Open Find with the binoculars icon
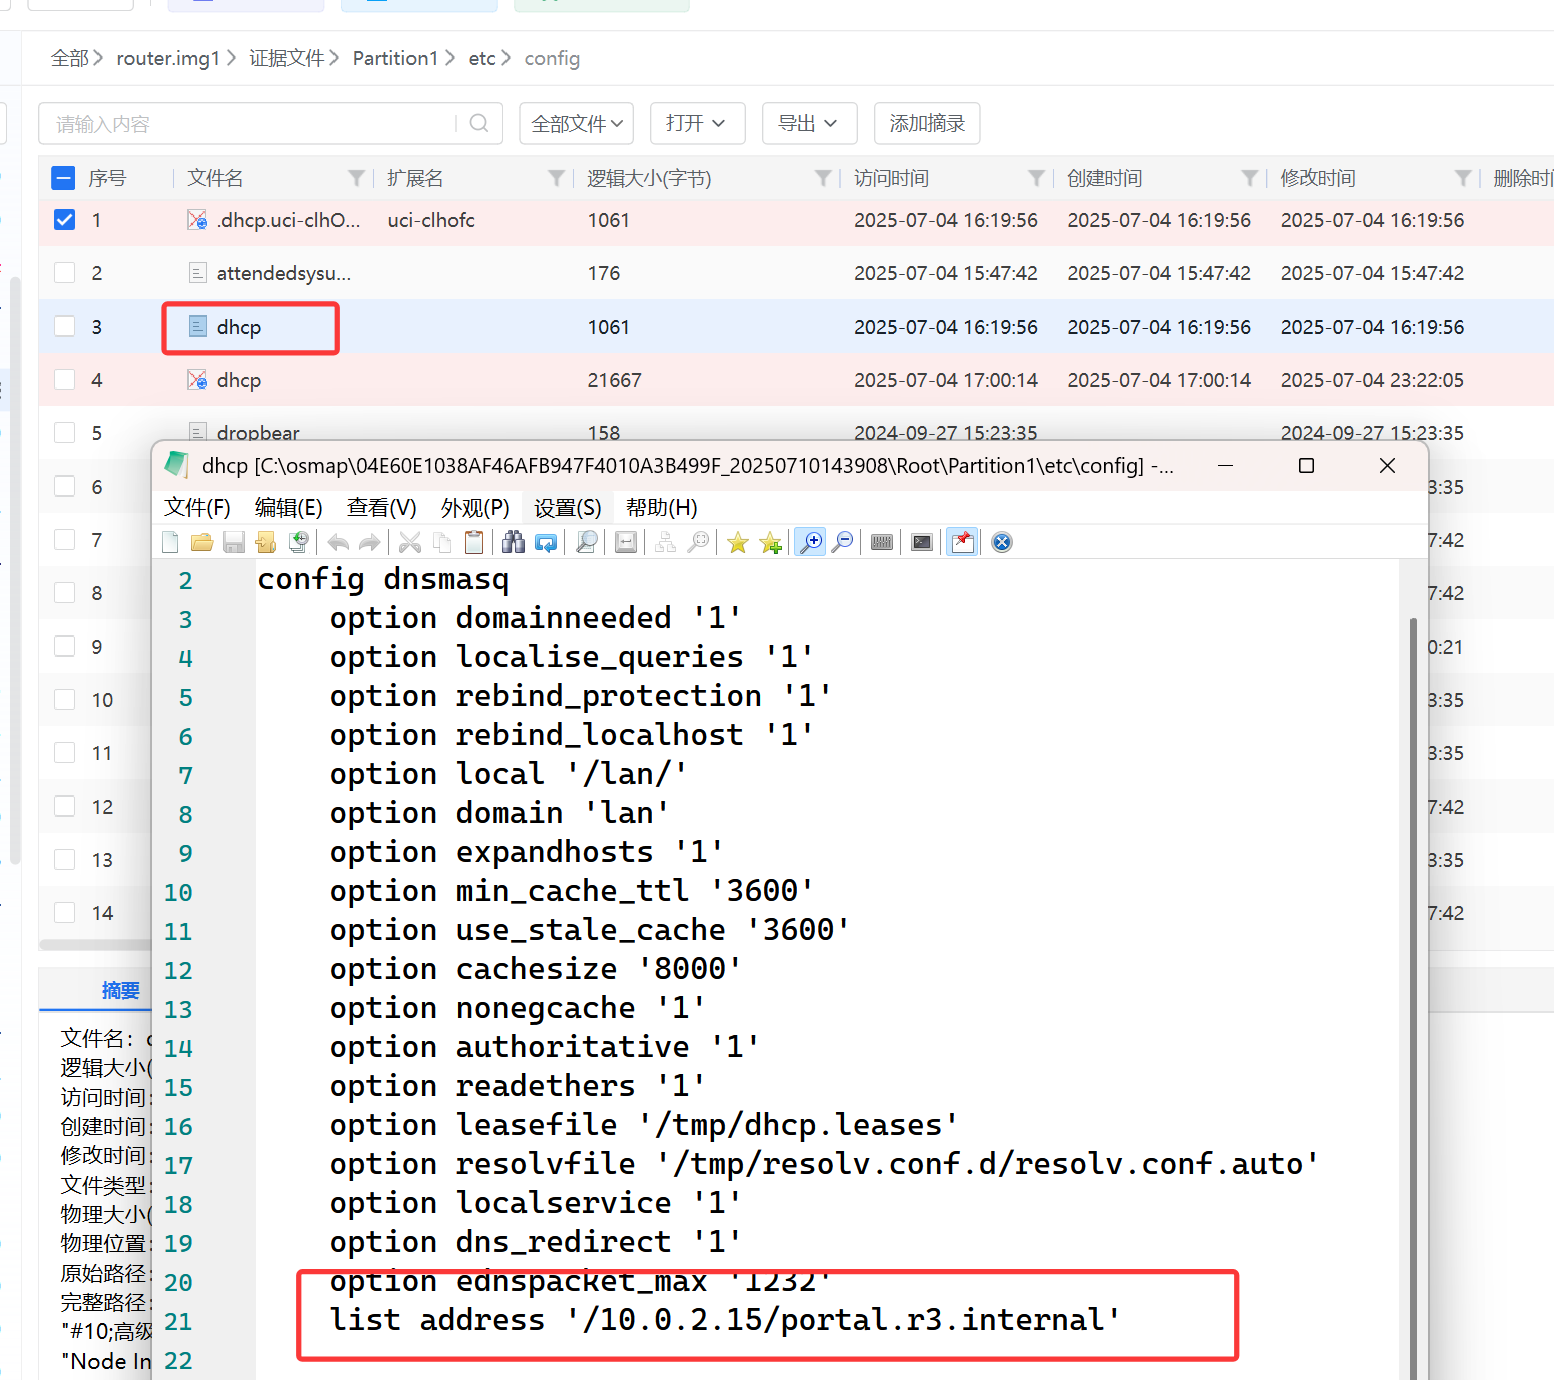Image resolution: width=1554 pixels, height=1380 pixels. pos(514,542)
